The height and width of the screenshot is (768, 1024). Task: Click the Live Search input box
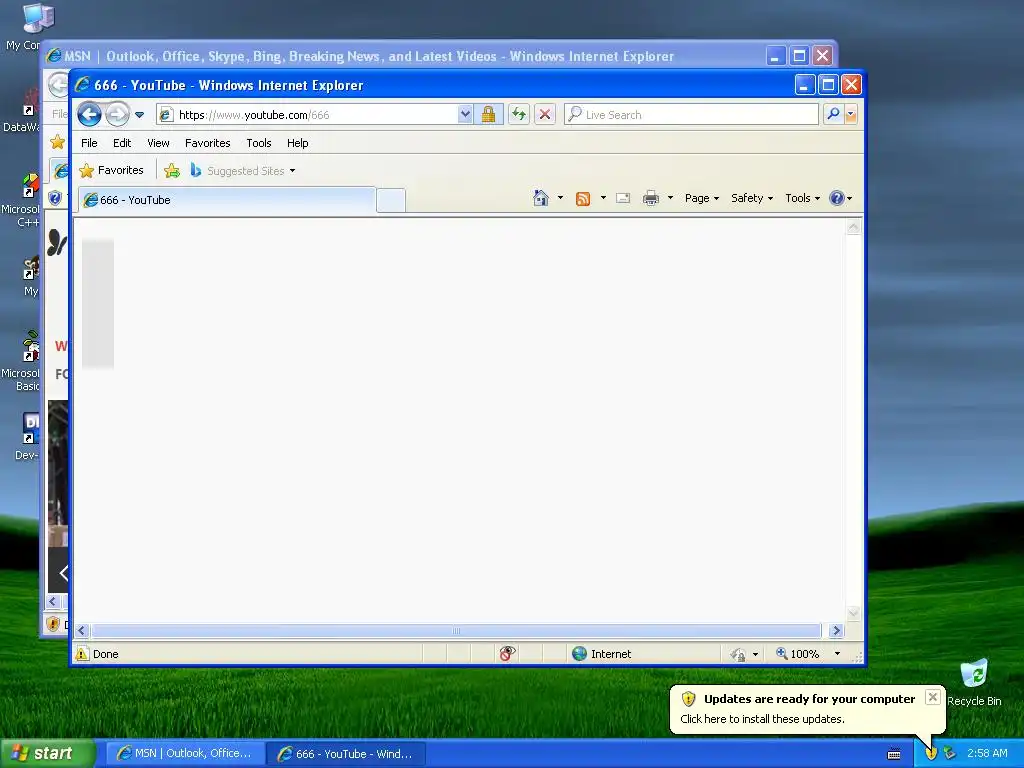(x=691, y=115)
